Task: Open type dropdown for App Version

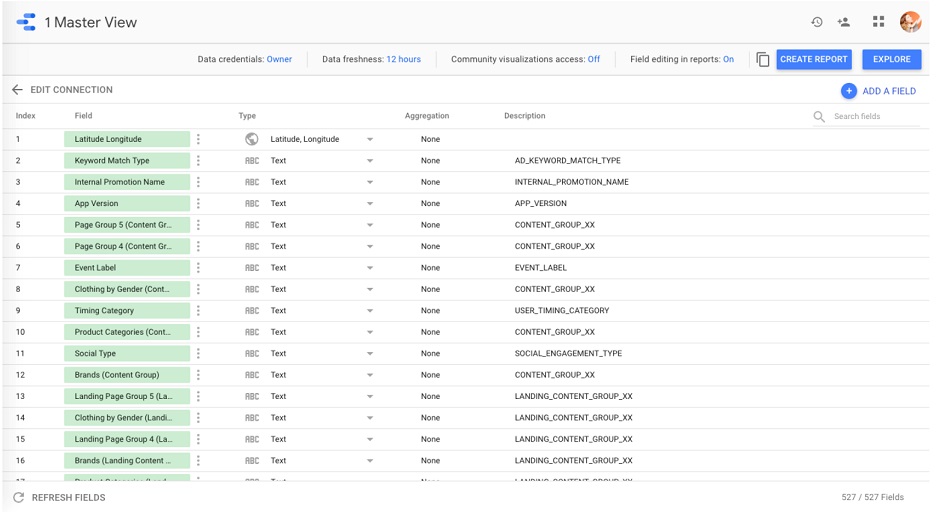Action: [370, 204]
